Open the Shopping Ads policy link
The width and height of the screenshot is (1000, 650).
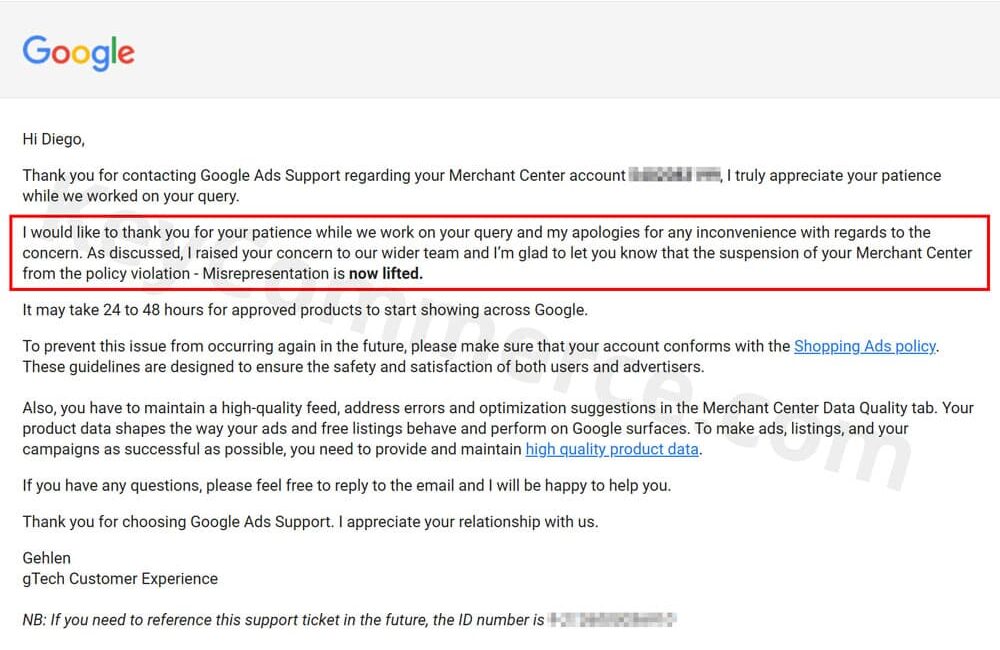(864, 346)
